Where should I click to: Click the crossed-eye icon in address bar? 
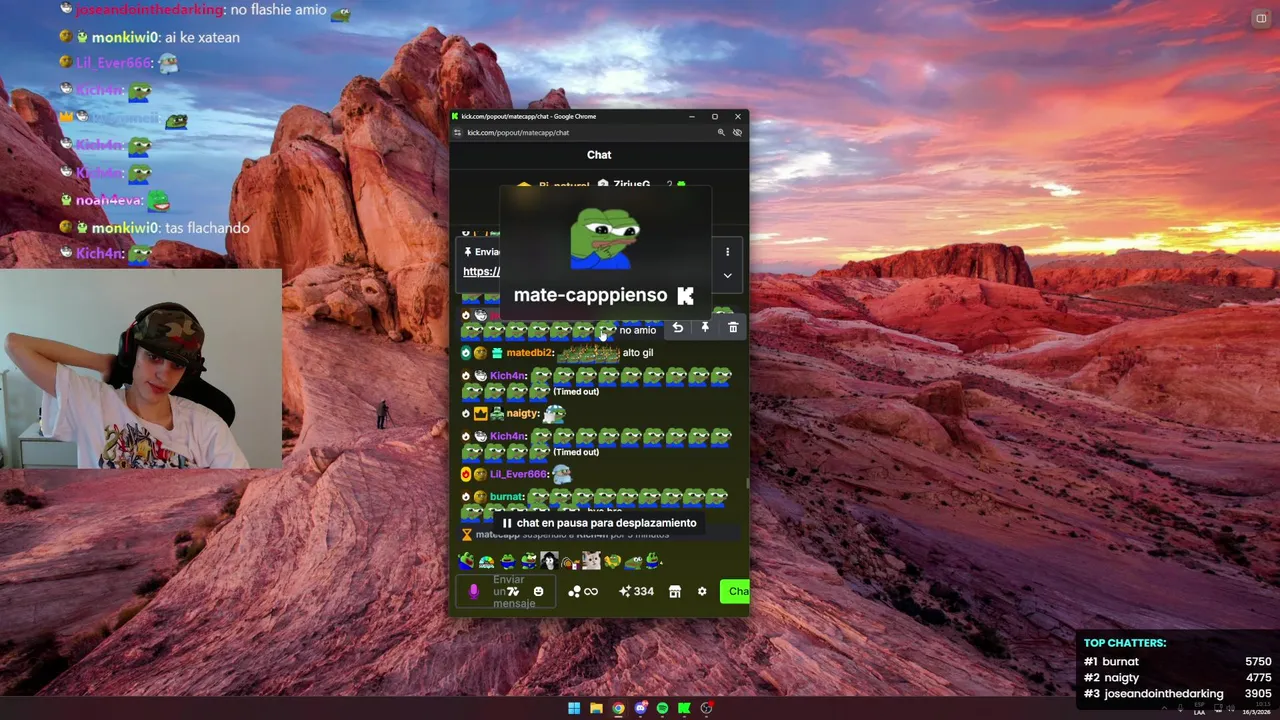pos(737,132)
